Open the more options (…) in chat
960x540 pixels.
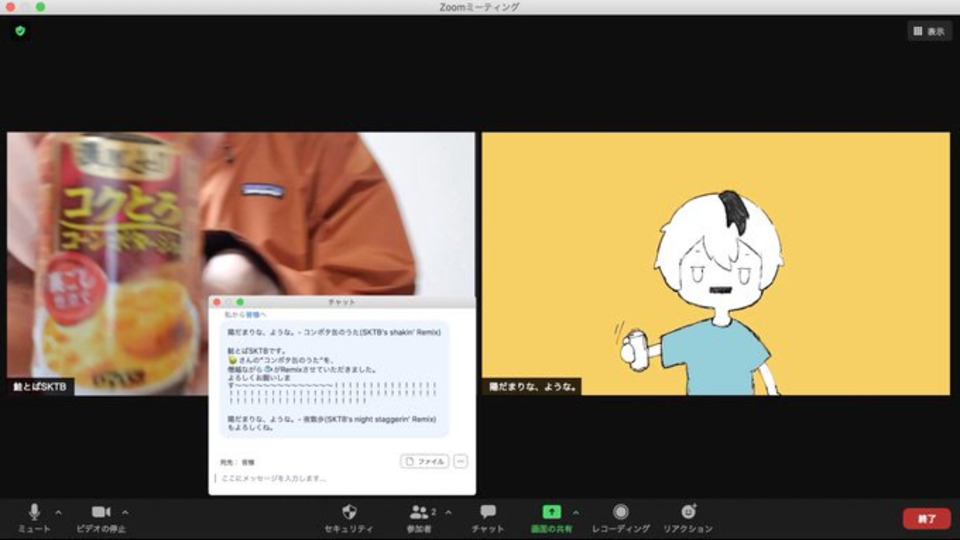[460, 461]
